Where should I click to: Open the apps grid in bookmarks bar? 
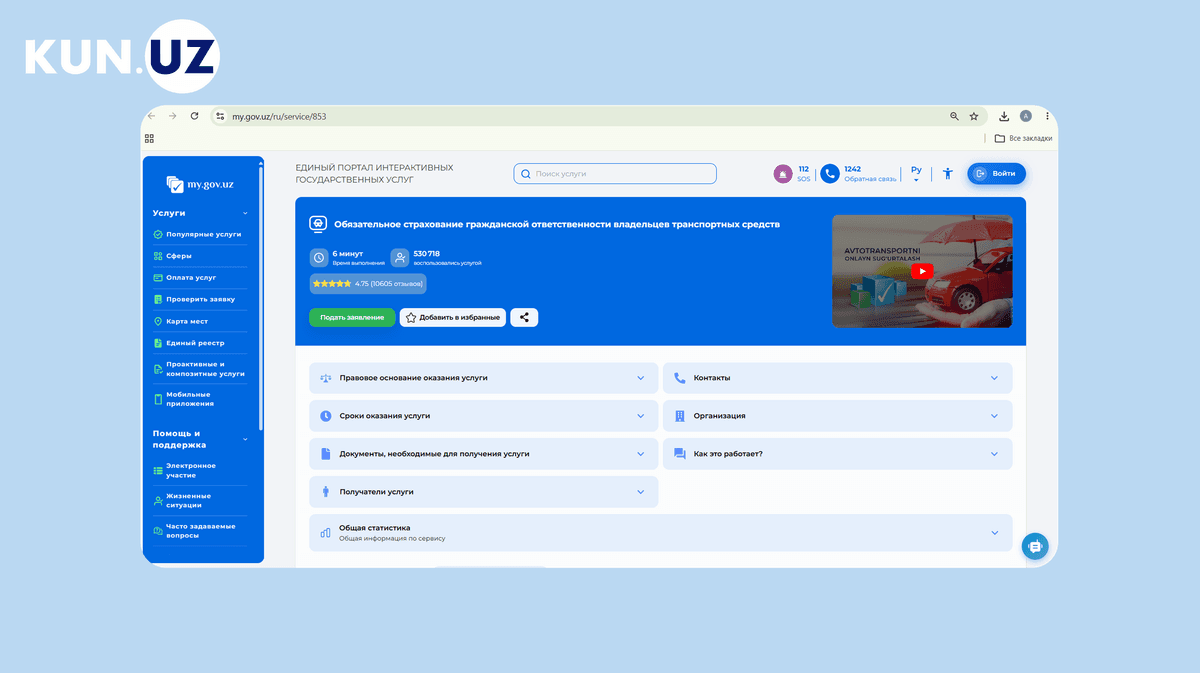(150, 138)
